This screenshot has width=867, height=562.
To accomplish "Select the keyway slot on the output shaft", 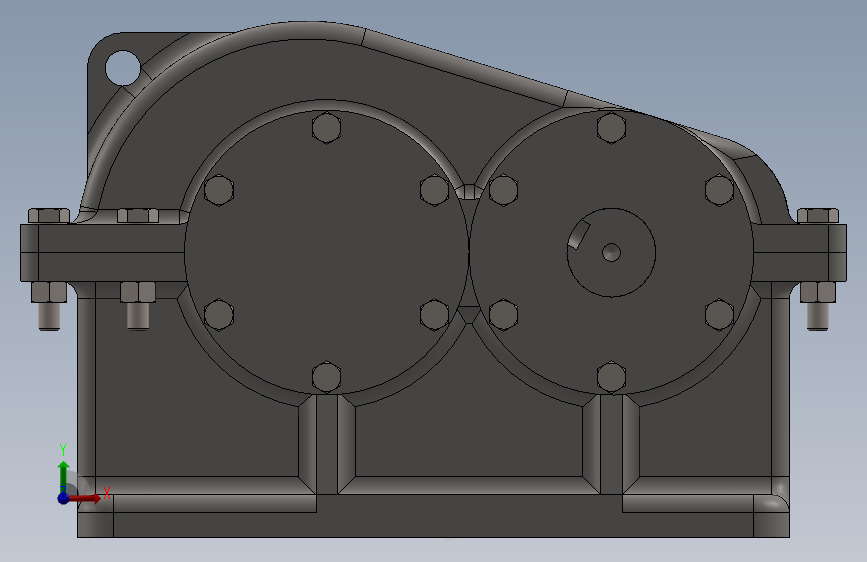I will click(x=578, y=234).
